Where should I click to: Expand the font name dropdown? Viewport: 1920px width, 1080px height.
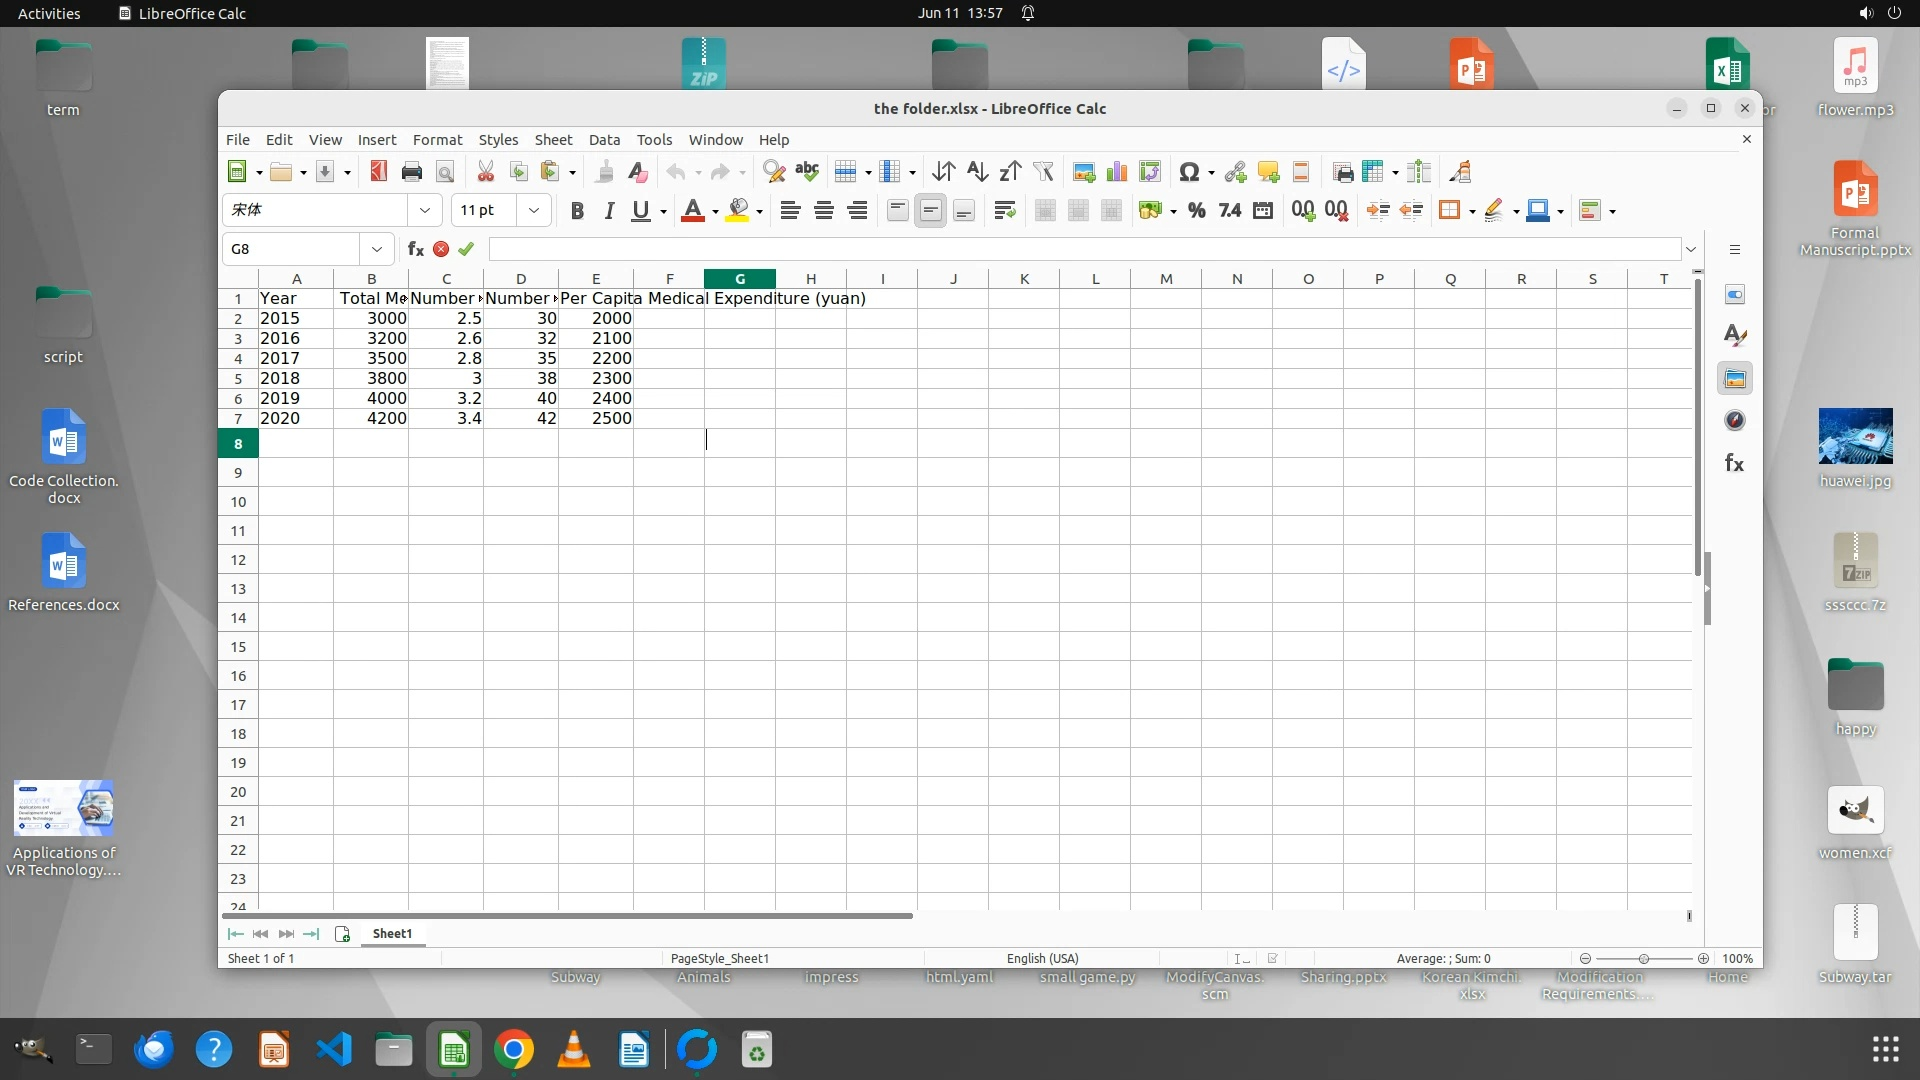[x=425, y=210]
